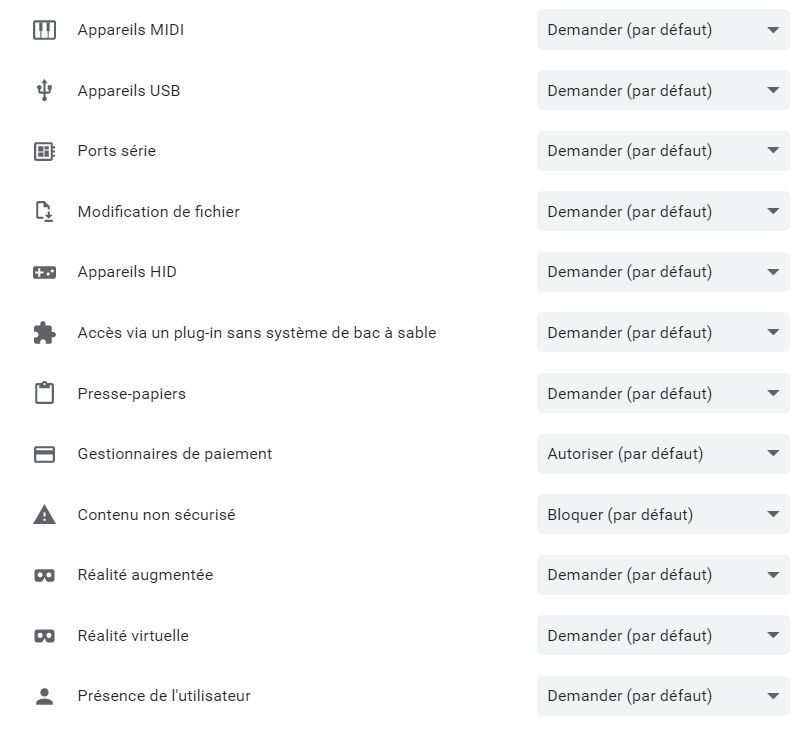
Task: Expand the Contenu non sécurisé Bloquer dropdown
Action: [x=662, y=515]
